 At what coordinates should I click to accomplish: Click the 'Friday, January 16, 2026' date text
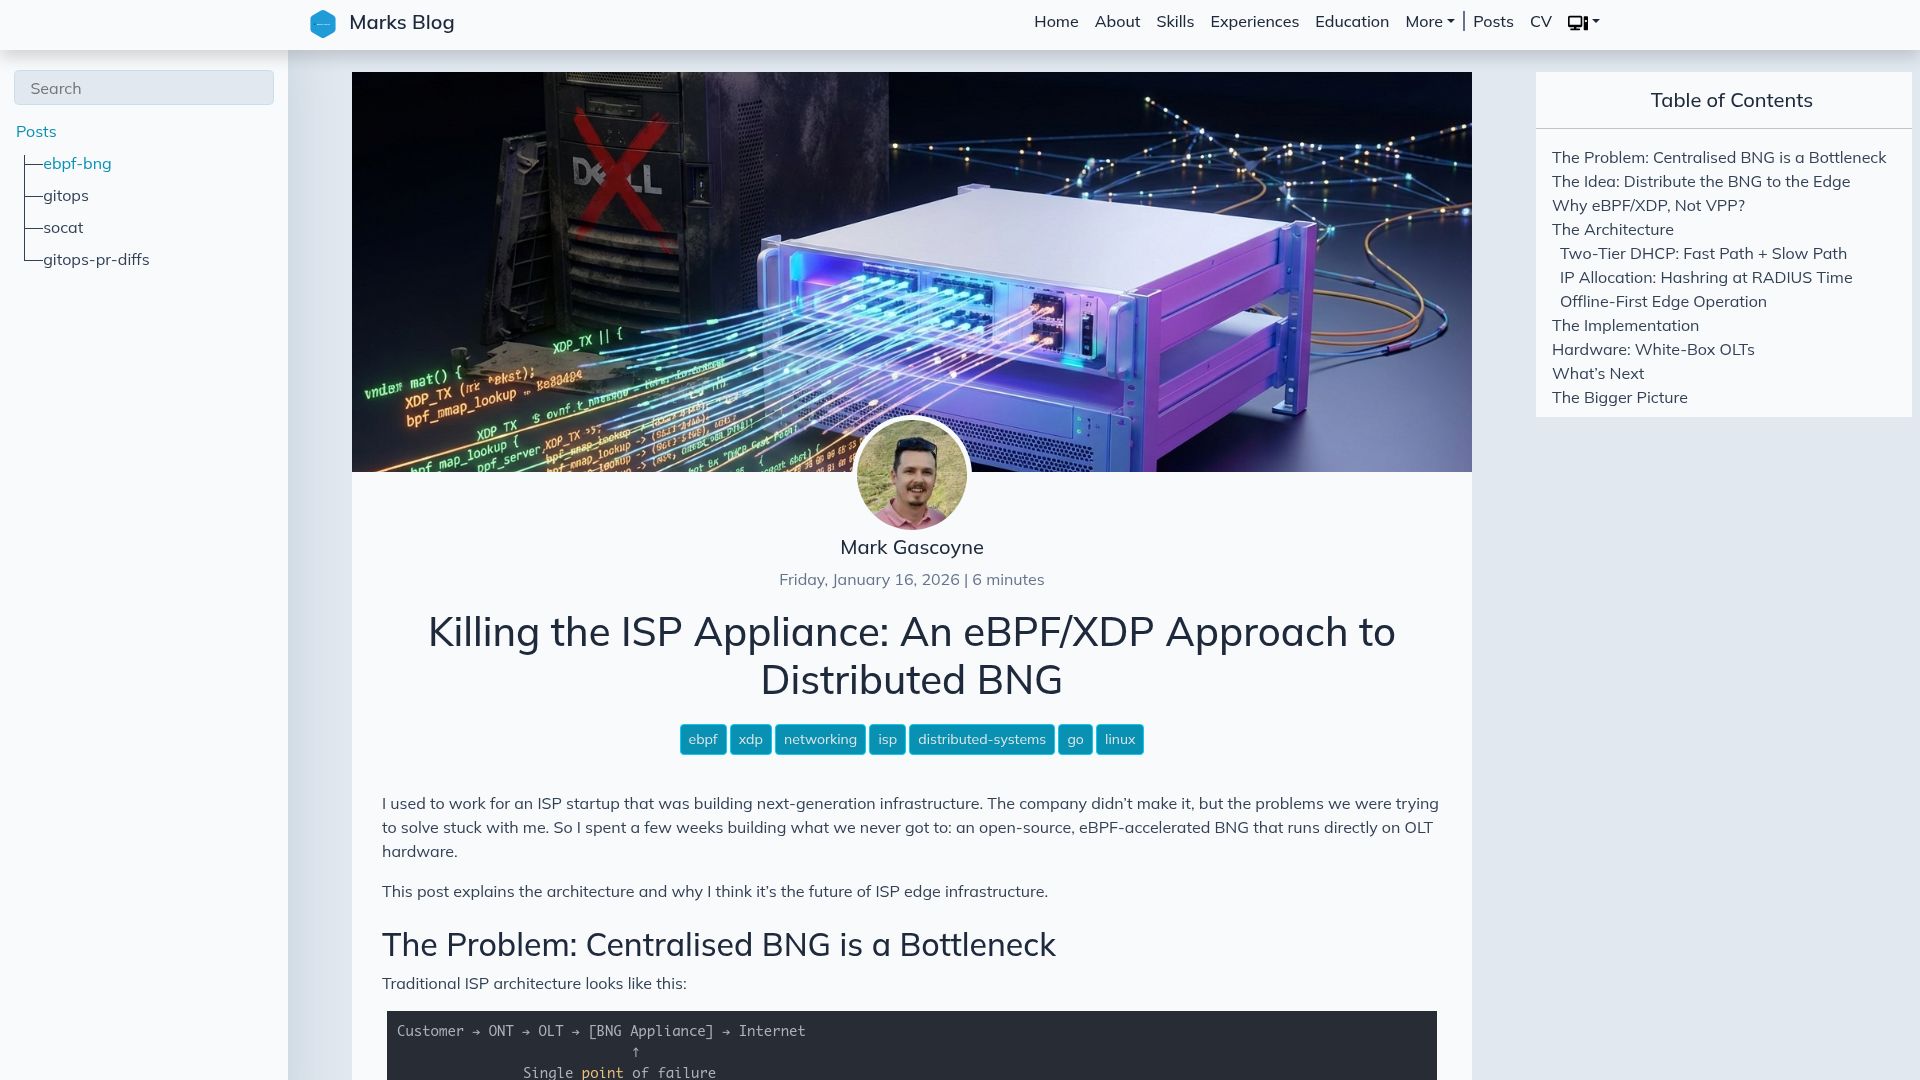tap(869, 580)
